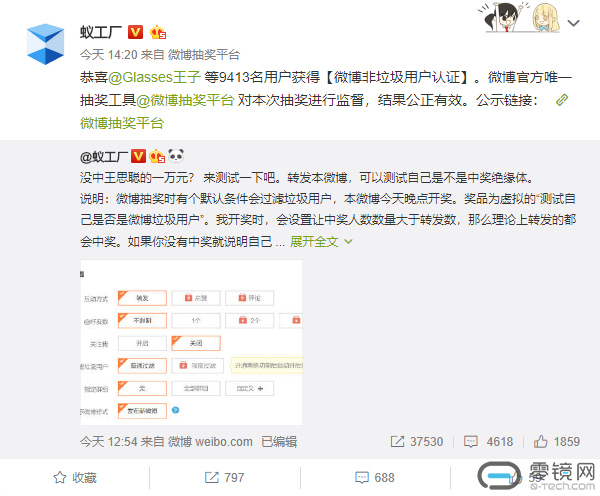
Task: Enlarge the lottery settings screenshot thumbnail
Action: pos(191,342)
